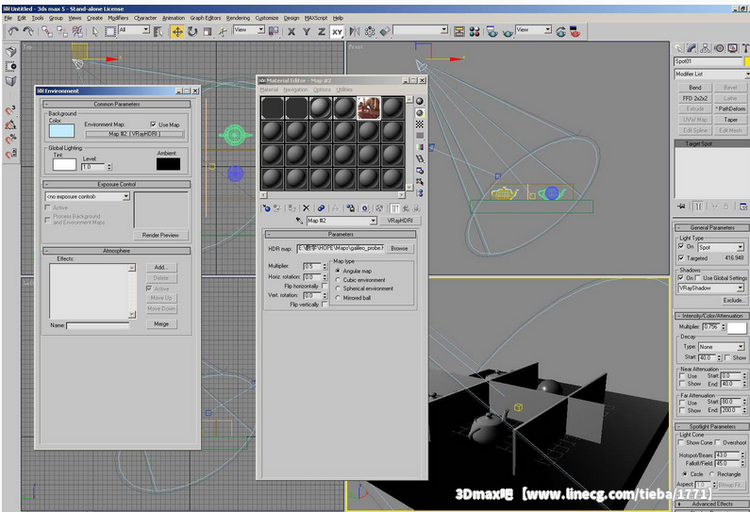The width and height of the screenshot is (750, 512).
Task: Collapse the Common Parameters rollout
Action: tap(117, 104)
